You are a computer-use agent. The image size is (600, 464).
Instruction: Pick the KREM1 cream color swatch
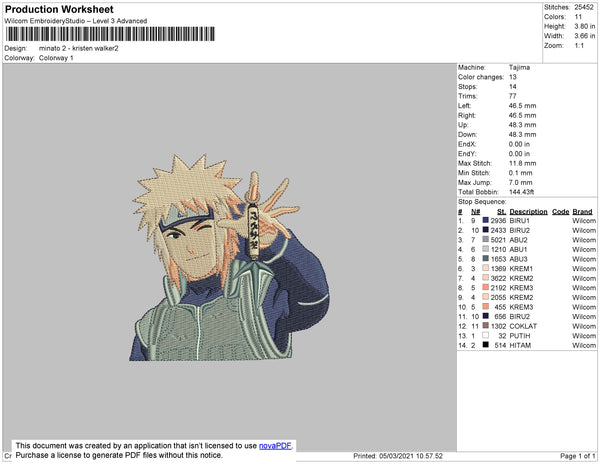click(486, 269)
